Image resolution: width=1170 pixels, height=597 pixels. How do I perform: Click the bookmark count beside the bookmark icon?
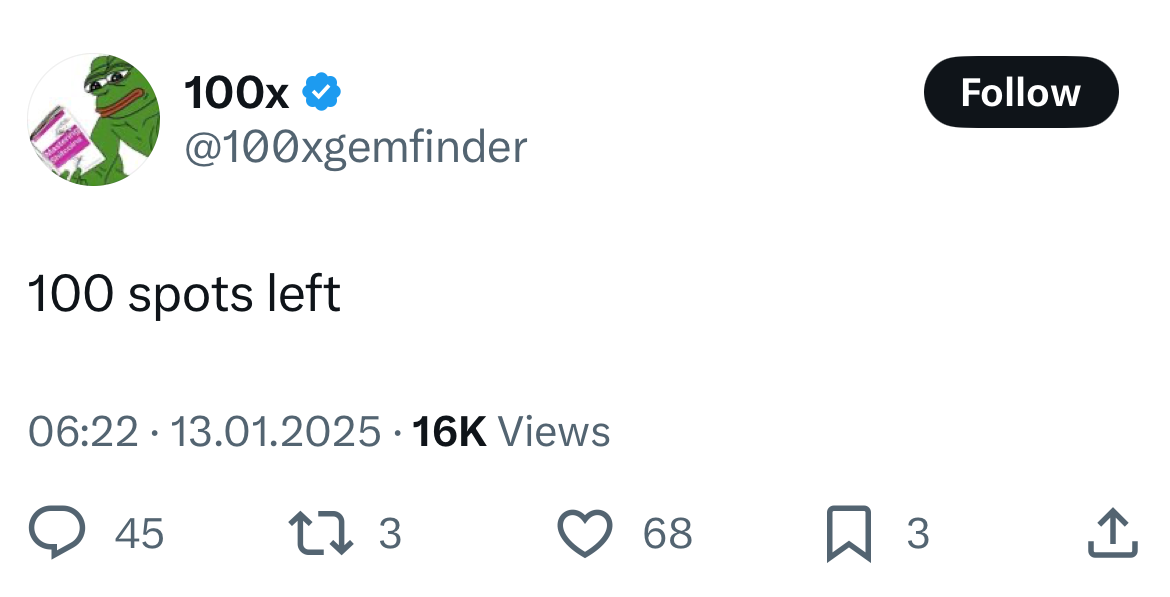pos(917,534)
